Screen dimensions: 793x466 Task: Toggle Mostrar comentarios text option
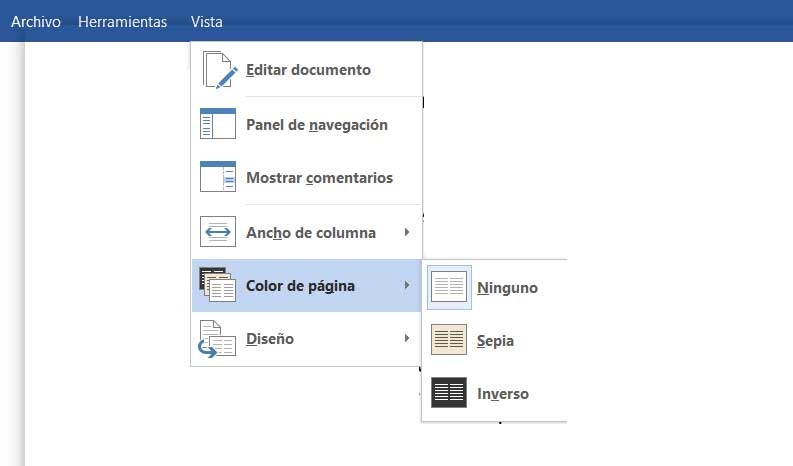click(x=319, y=178)
